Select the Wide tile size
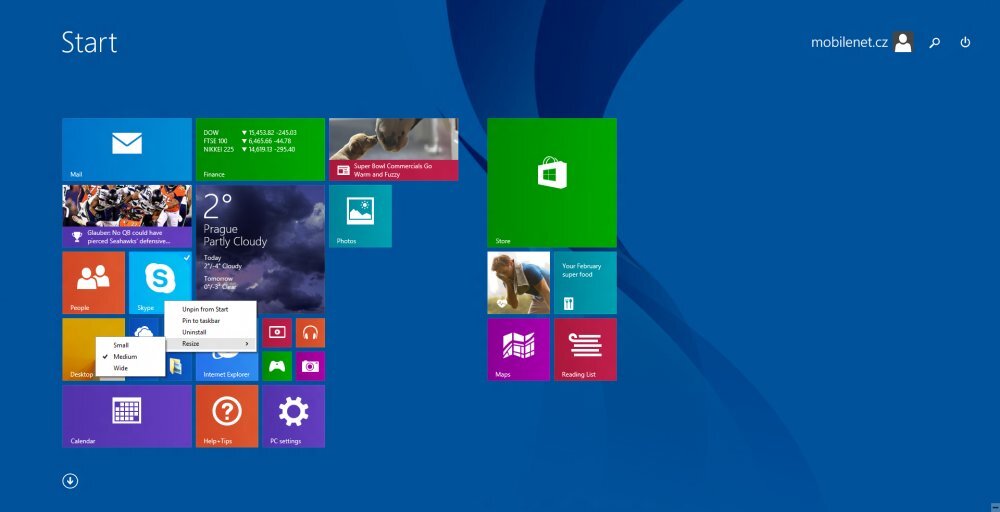The width and height of the screenshot is (1000, 512). click(130, 368)
